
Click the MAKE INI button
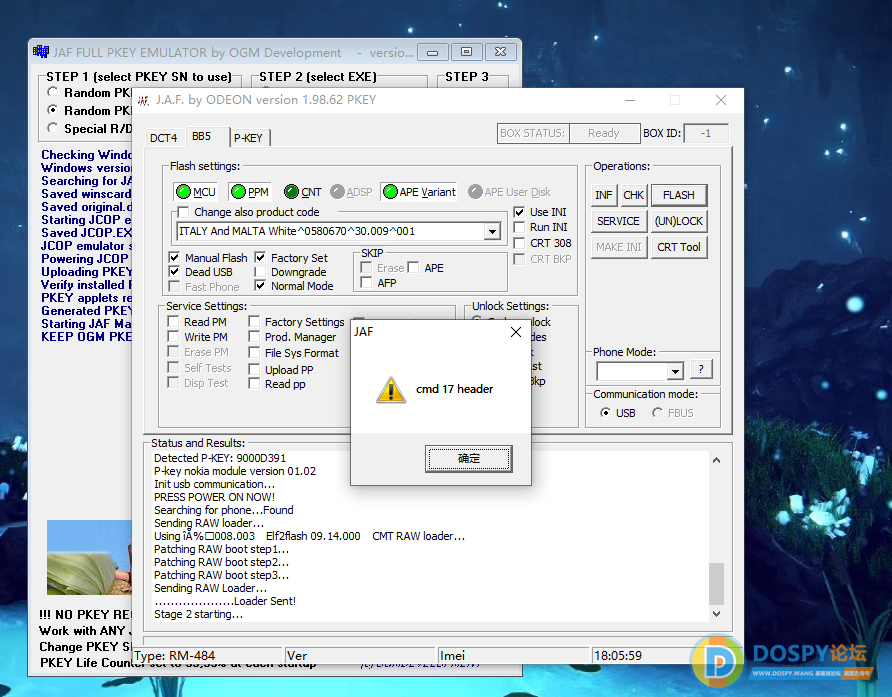618,247
